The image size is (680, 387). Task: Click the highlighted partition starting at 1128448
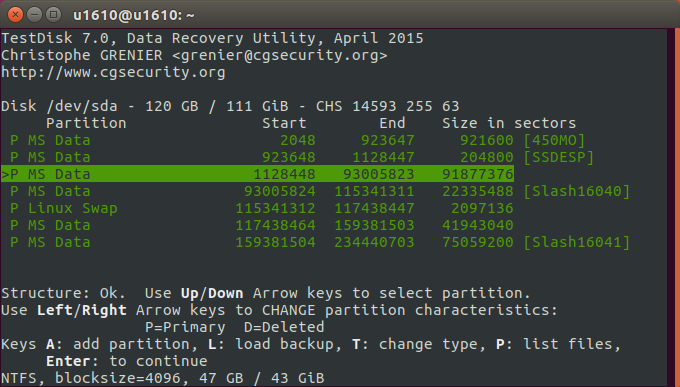(258, 174)
